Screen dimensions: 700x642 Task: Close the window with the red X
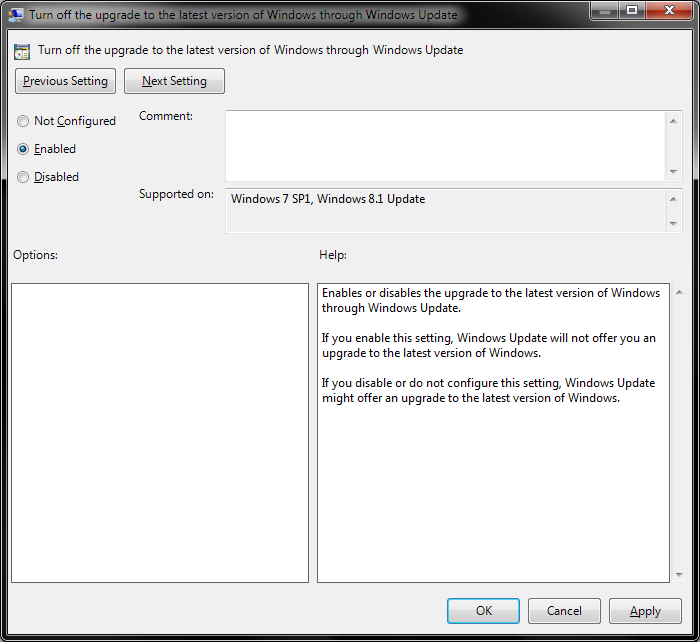pyautogui.click(x=669, y=11)
